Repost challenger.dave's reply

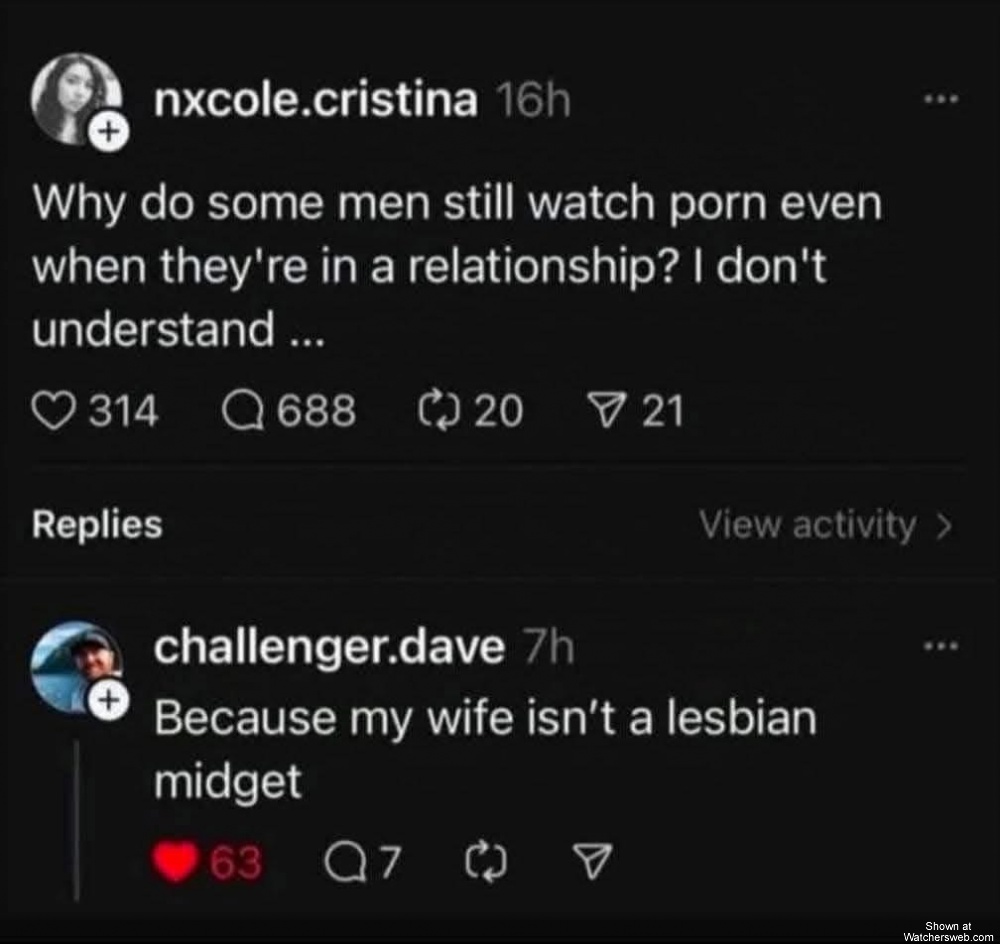click(x=488, y=864)
